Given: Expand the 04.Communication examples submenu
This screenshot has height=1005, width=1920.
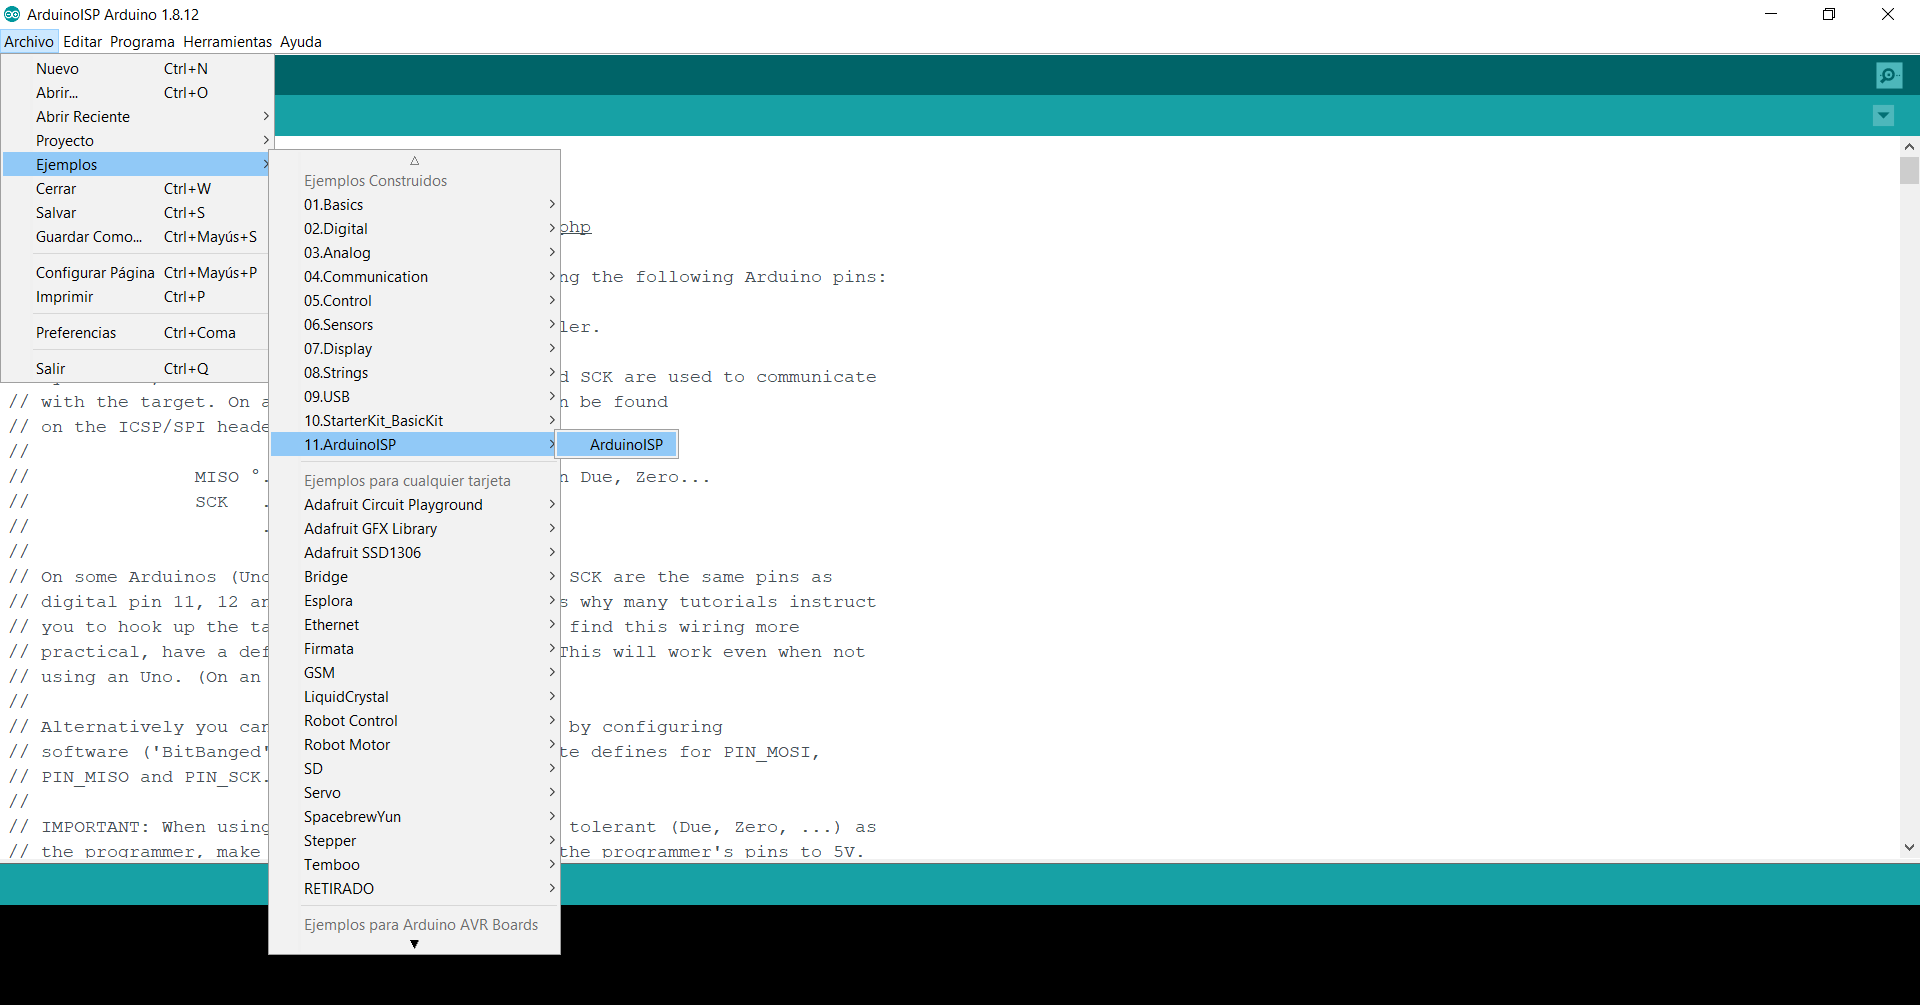Looking at the screenshot, I should pyautogui.click(x=414, y=277).
